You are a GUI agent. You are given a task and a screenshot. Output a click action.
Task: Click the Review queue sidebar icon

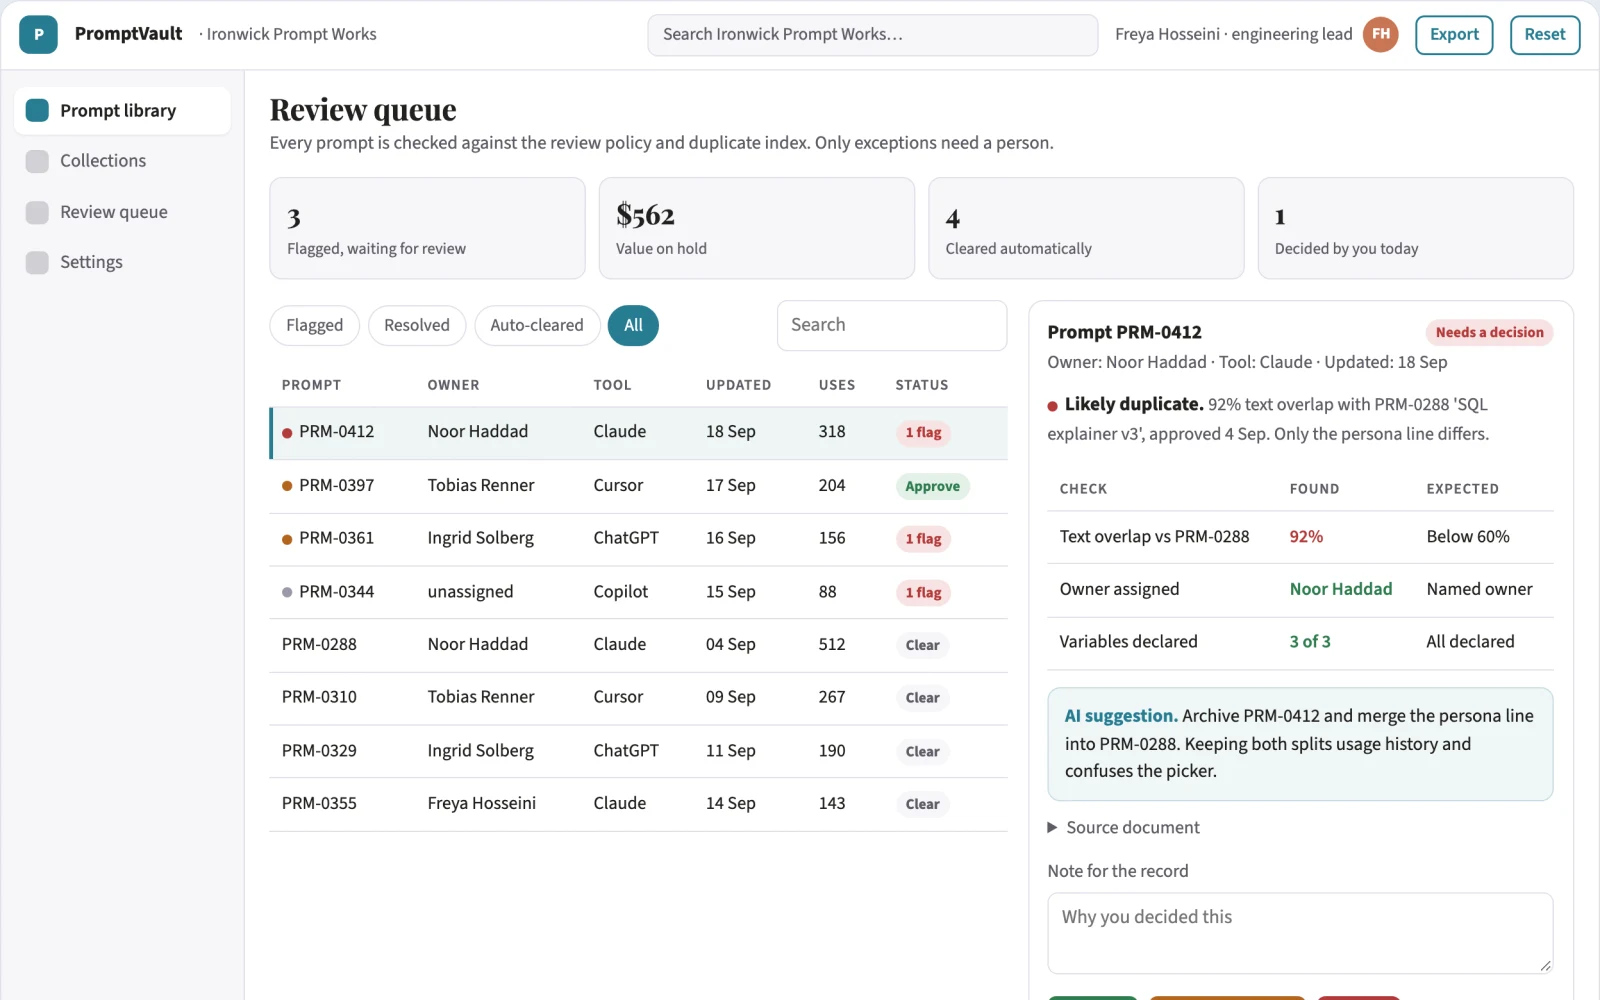[37, 212]
